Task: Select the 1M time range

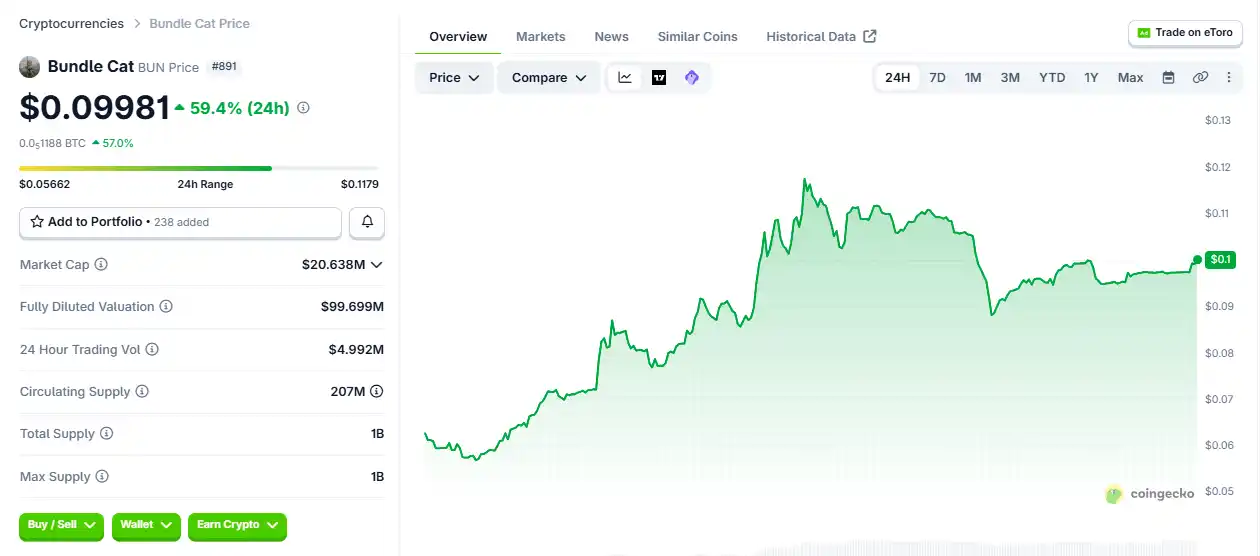Action: click(973, 78)
